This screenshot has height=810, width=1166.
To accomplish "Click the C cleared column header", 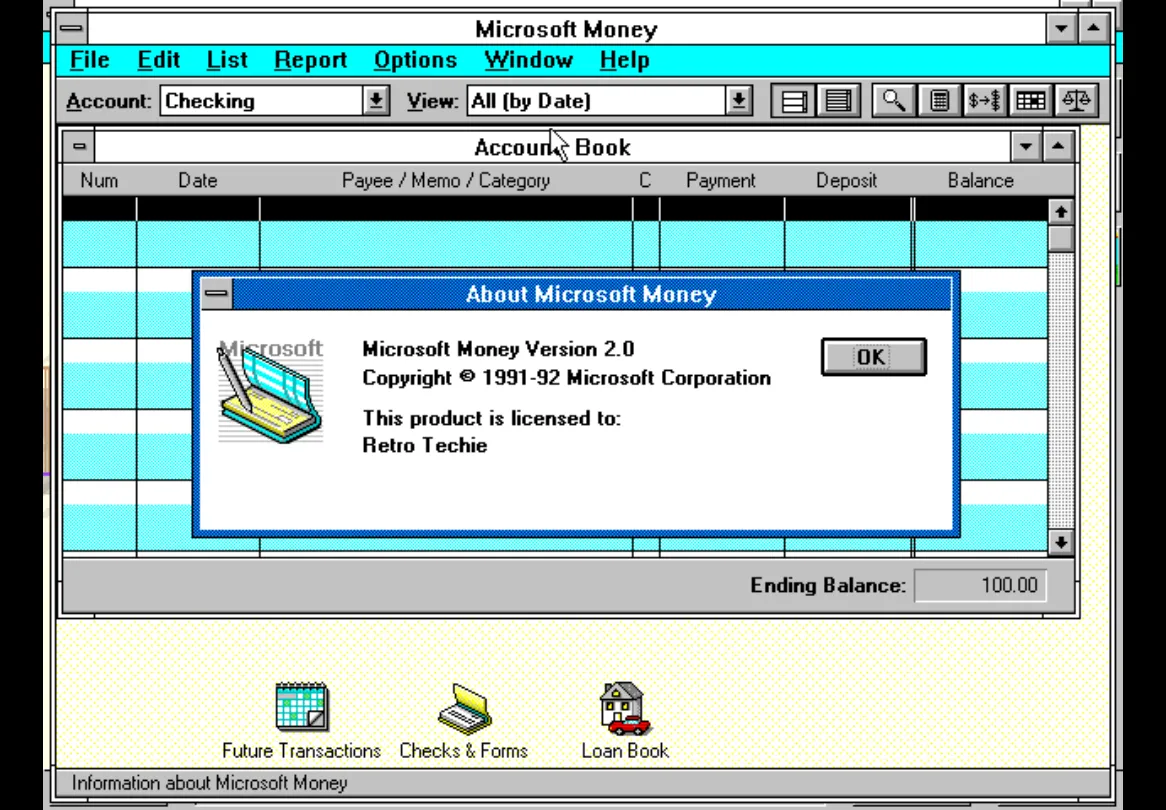I will 645,181.
